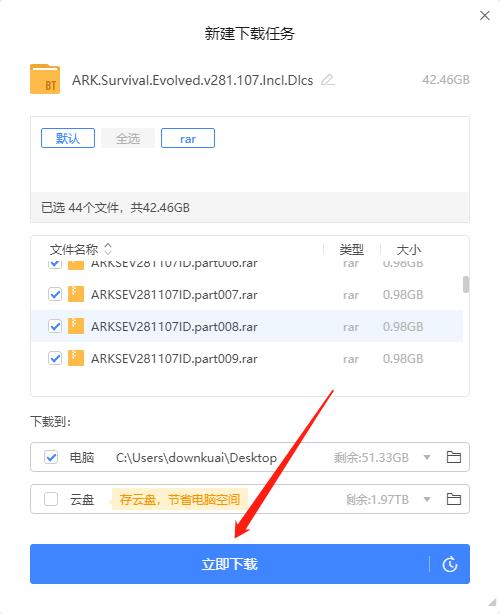Click the pencil icon to rename the task
The image size is (500, 614).
pyautogui.click(x=328, y=80)
